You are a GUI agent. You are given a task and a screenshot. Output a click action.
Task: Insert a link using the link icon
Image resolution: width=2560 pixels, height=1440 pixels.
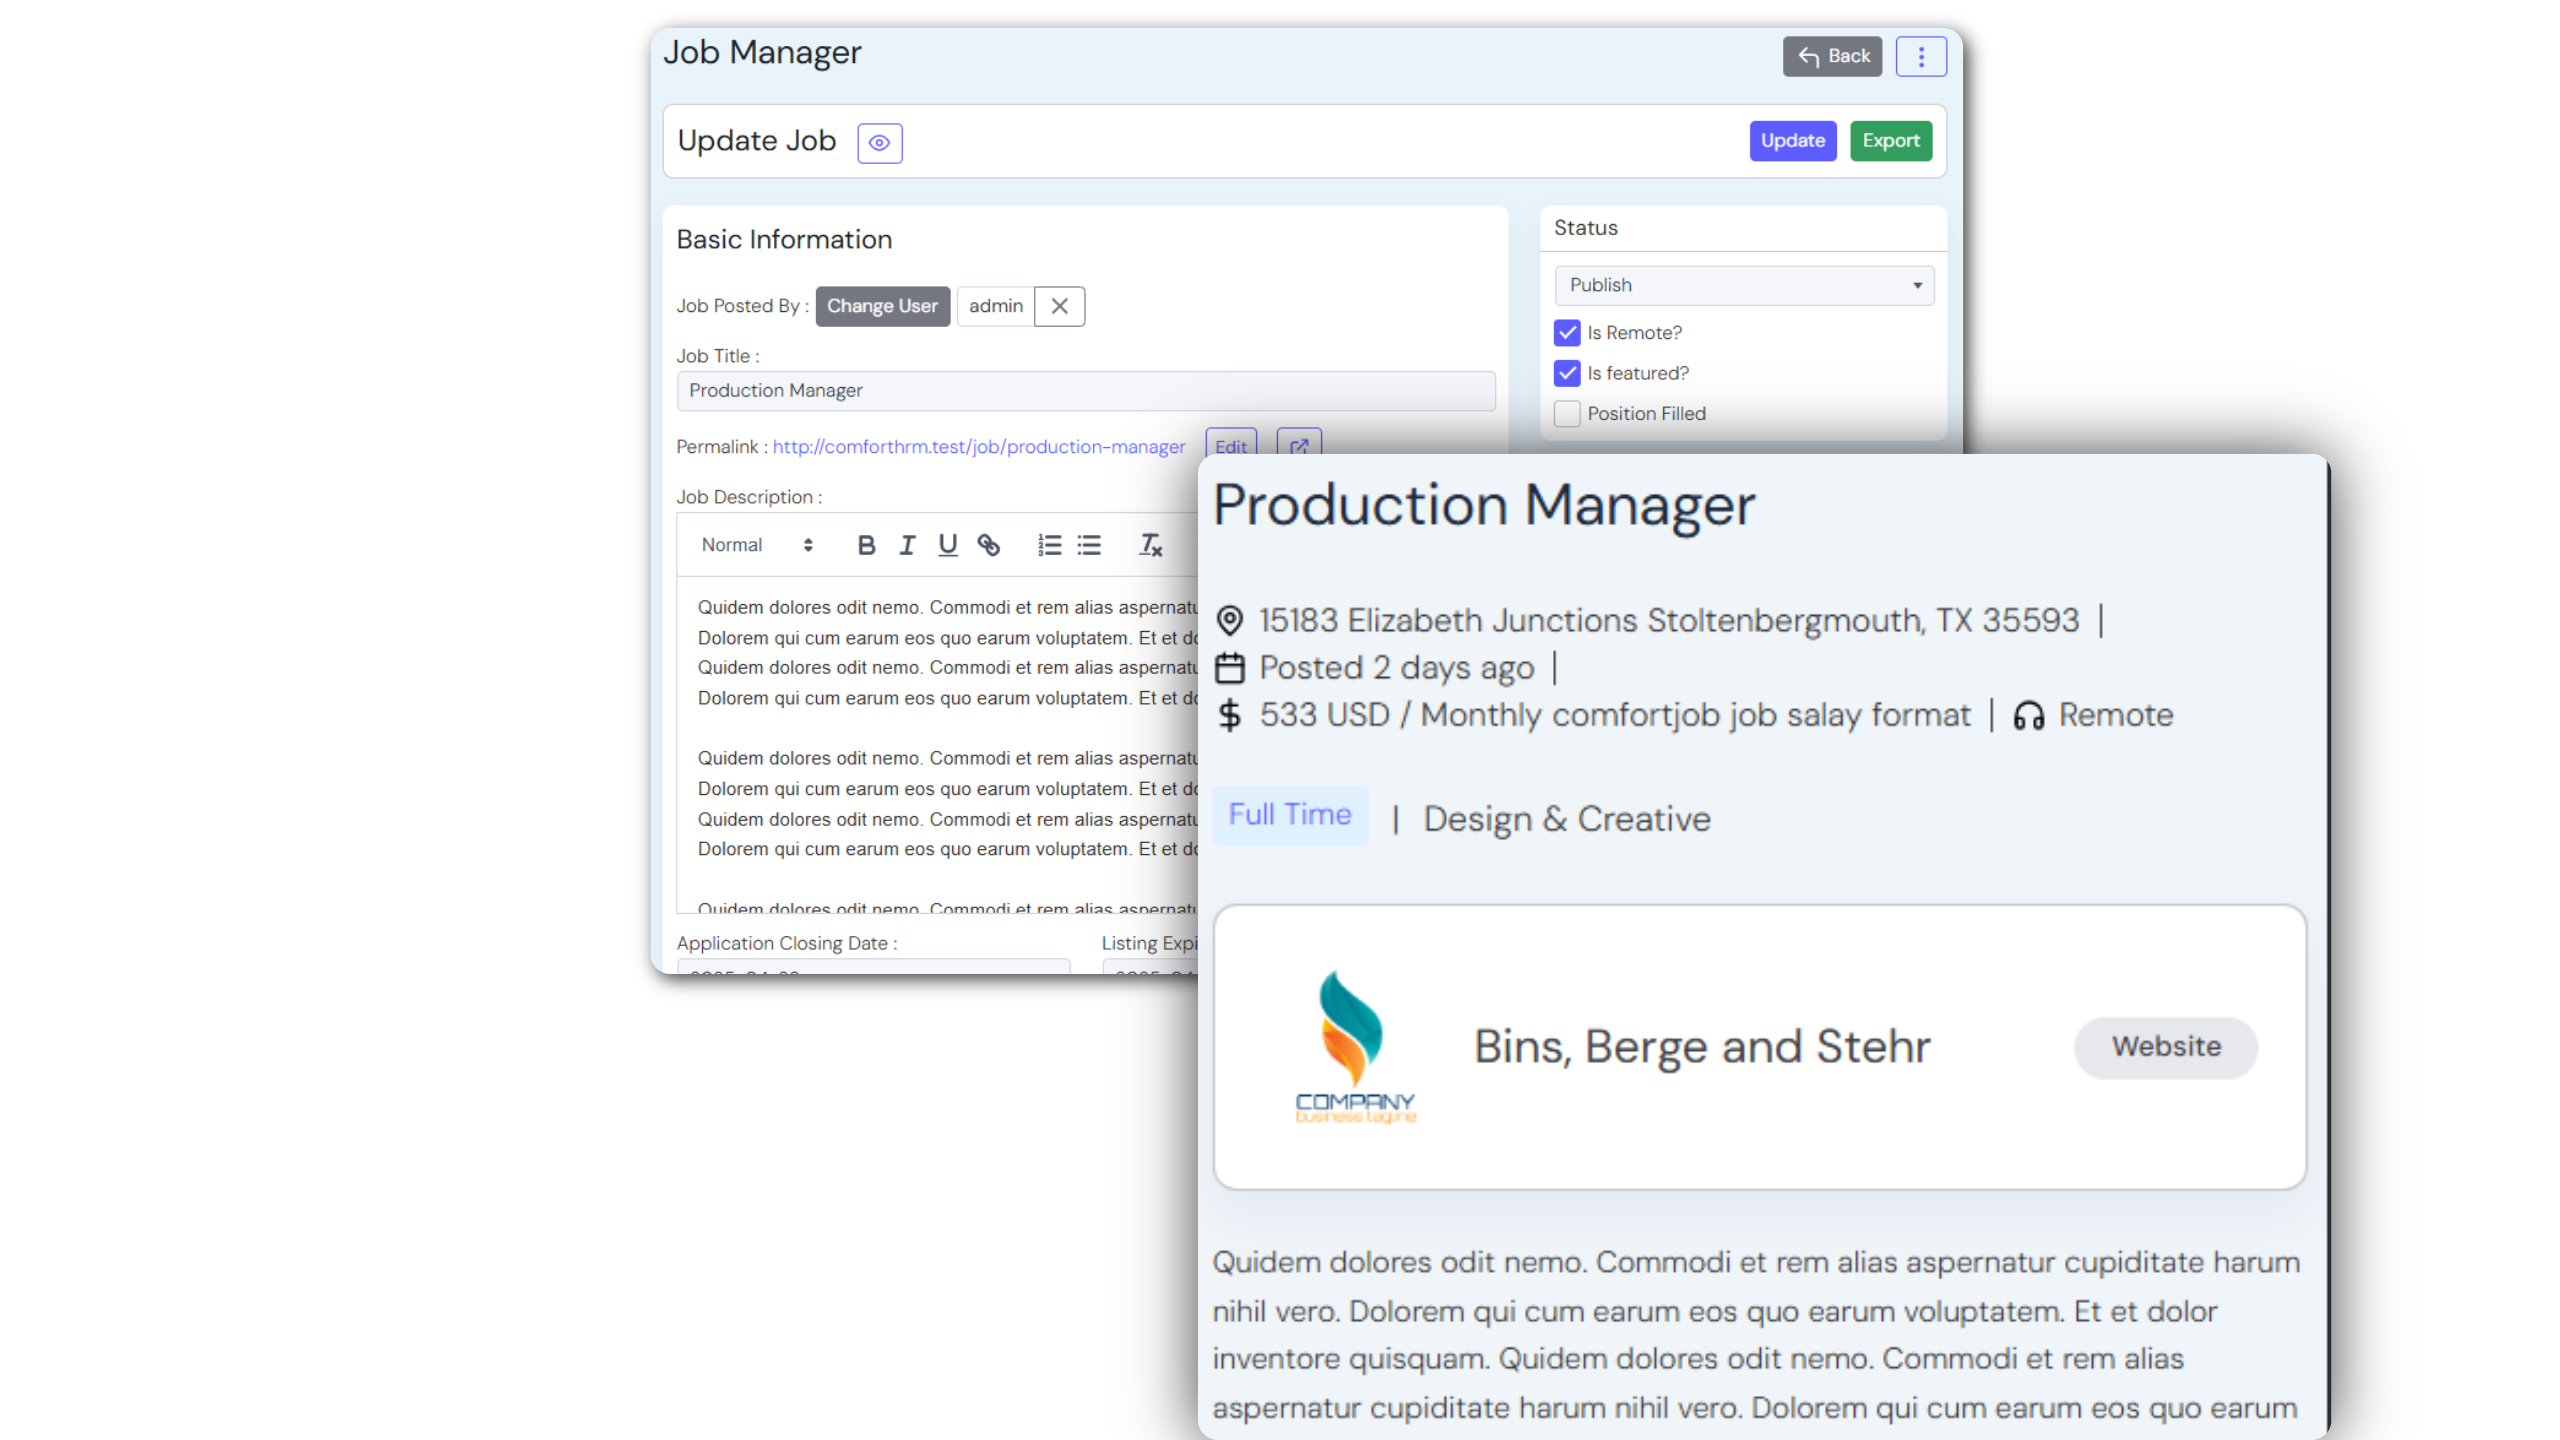pos(988,545)
